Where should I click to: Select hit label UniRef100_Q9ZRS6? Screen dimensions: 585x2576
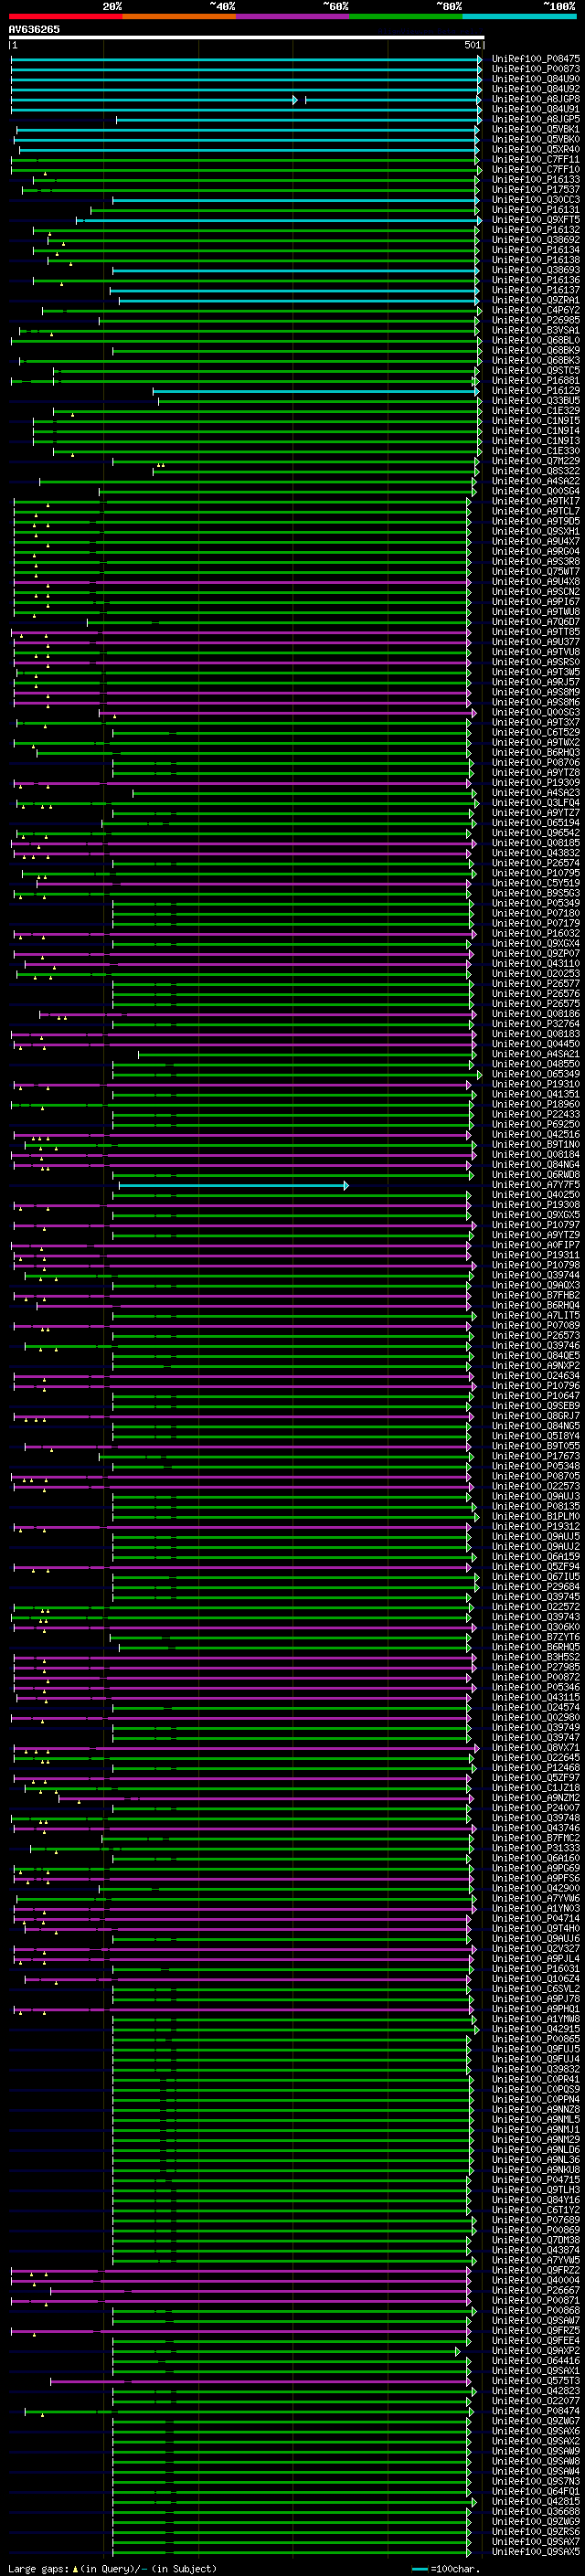(x=536, y=2531)
